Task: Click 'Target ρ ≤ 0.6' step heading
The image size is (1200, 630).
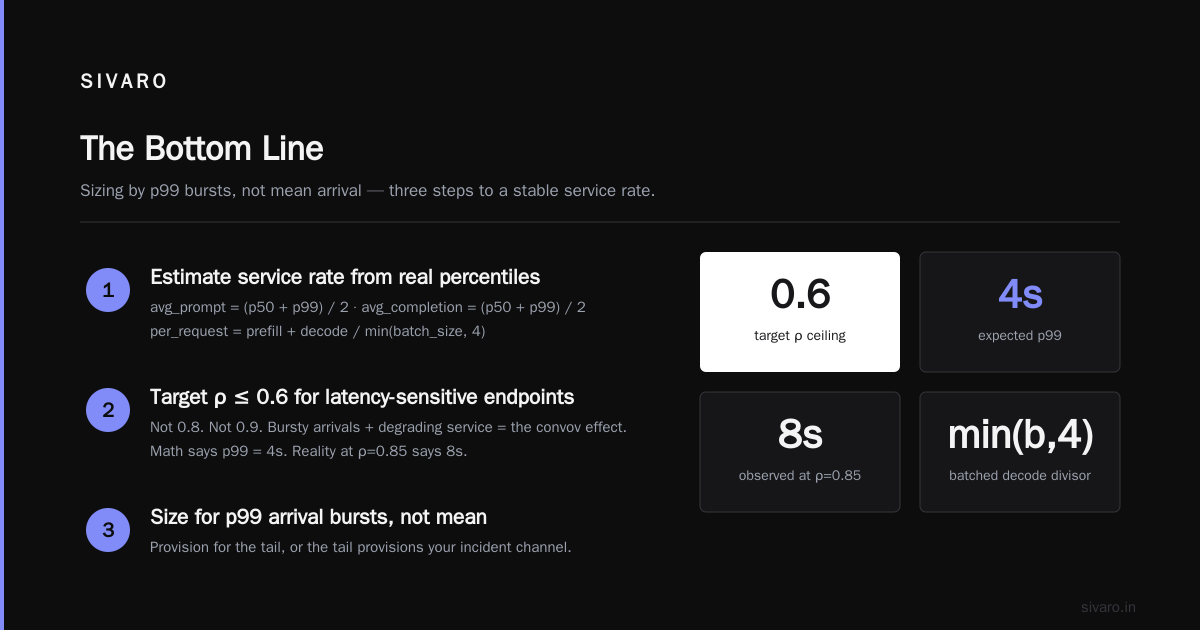Action: point(362,397)
